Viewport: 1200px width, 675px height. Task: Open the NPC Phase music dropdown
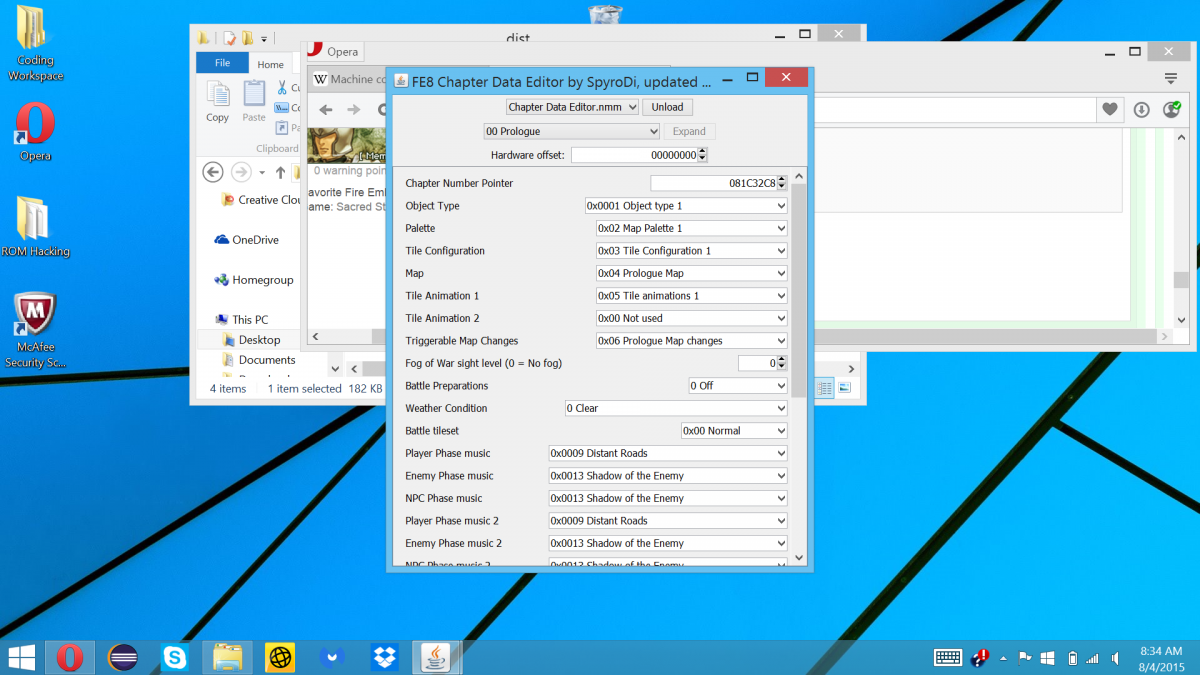point(668,498)
